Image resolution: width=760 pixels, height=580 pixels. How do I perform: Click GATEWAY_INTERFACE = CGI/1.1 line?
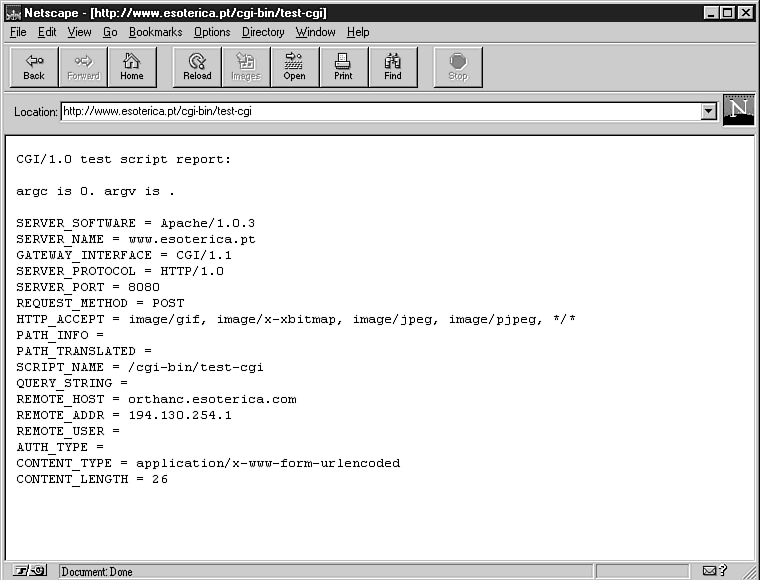pyautogui.click(x=124, y=255)
